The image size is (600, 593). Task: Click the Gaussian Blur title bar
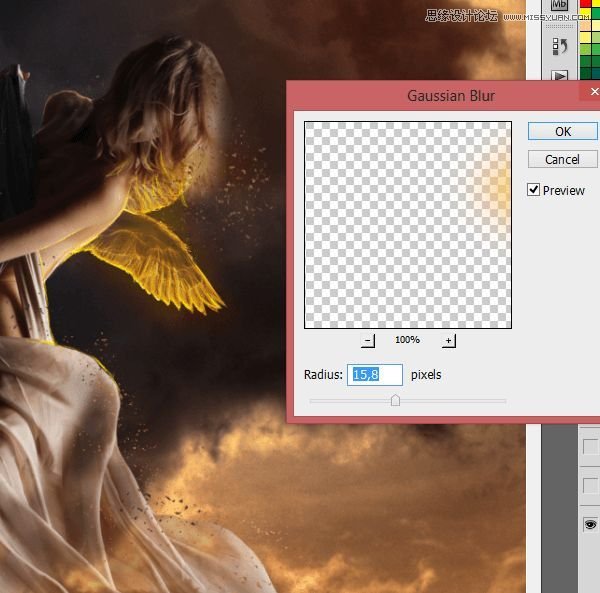click(450, 96)
